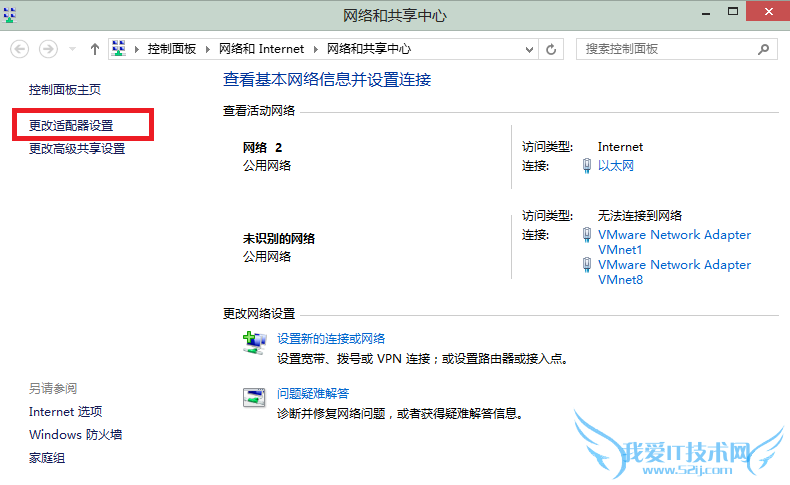Open 更改高级共享设置 link
This screenshot has width=790, height=485.
click(x=77, y=149)
